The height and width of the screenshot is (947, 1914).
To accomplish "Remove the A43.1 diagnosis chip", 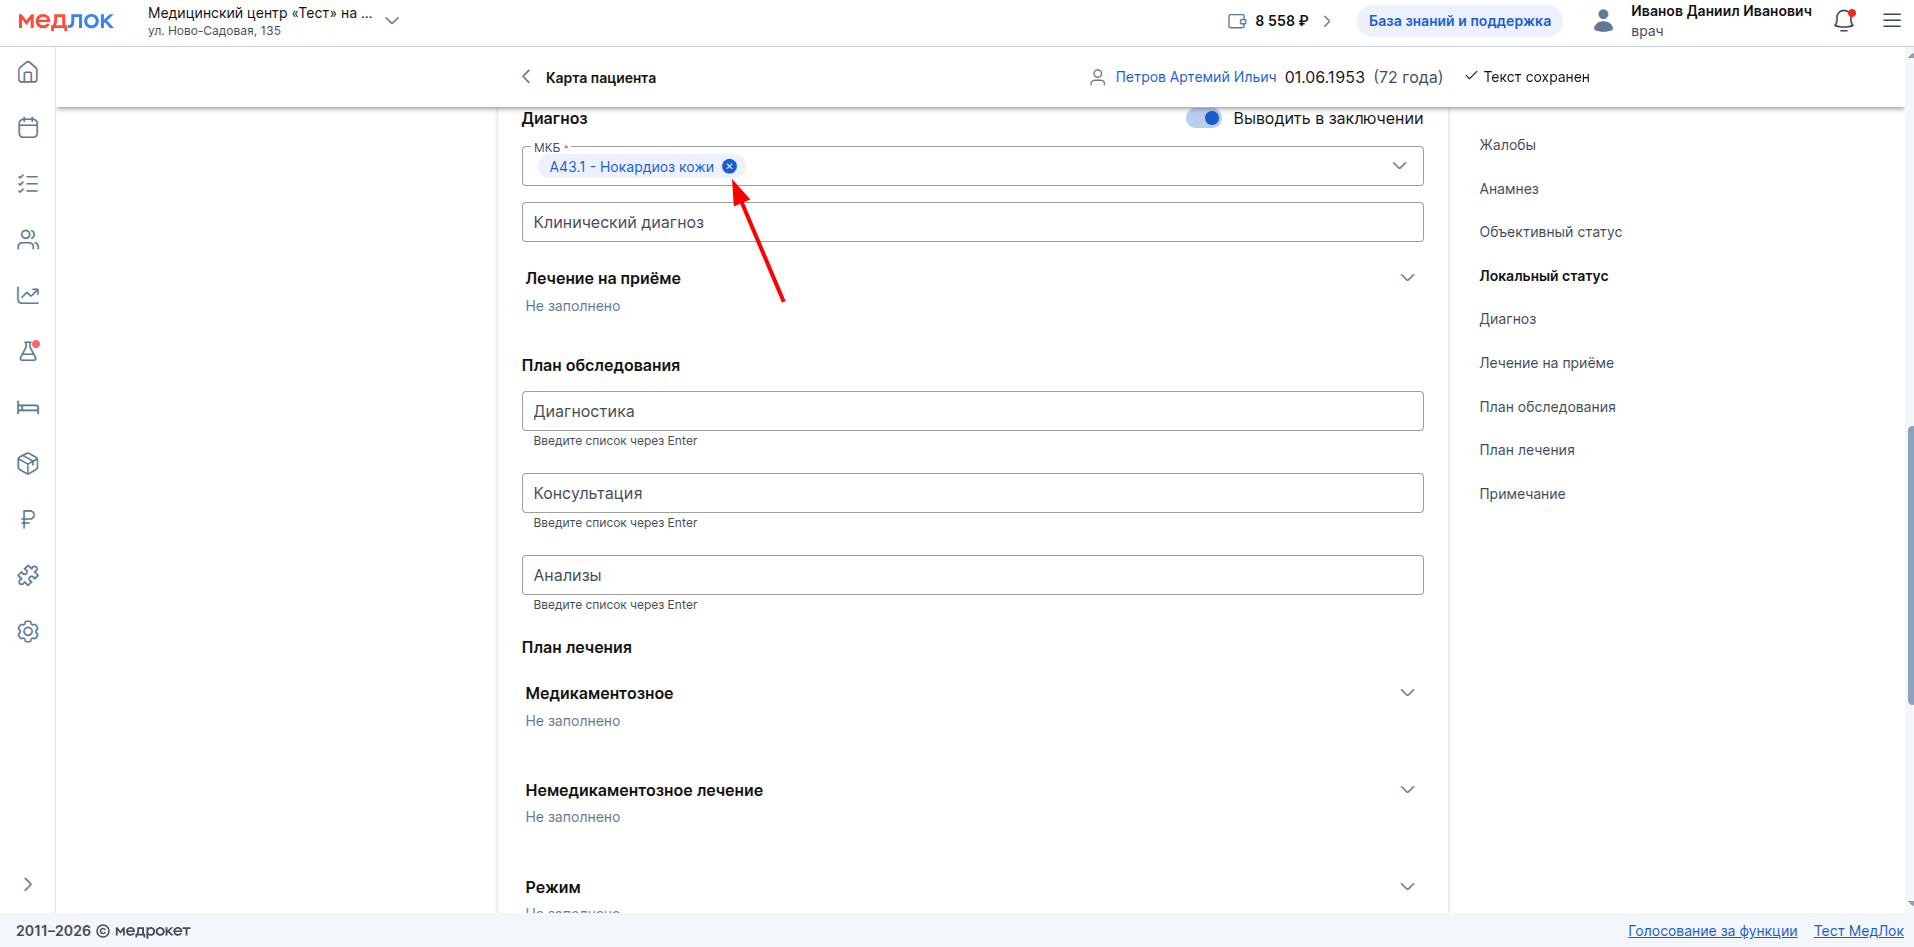I will pos(730,167).
